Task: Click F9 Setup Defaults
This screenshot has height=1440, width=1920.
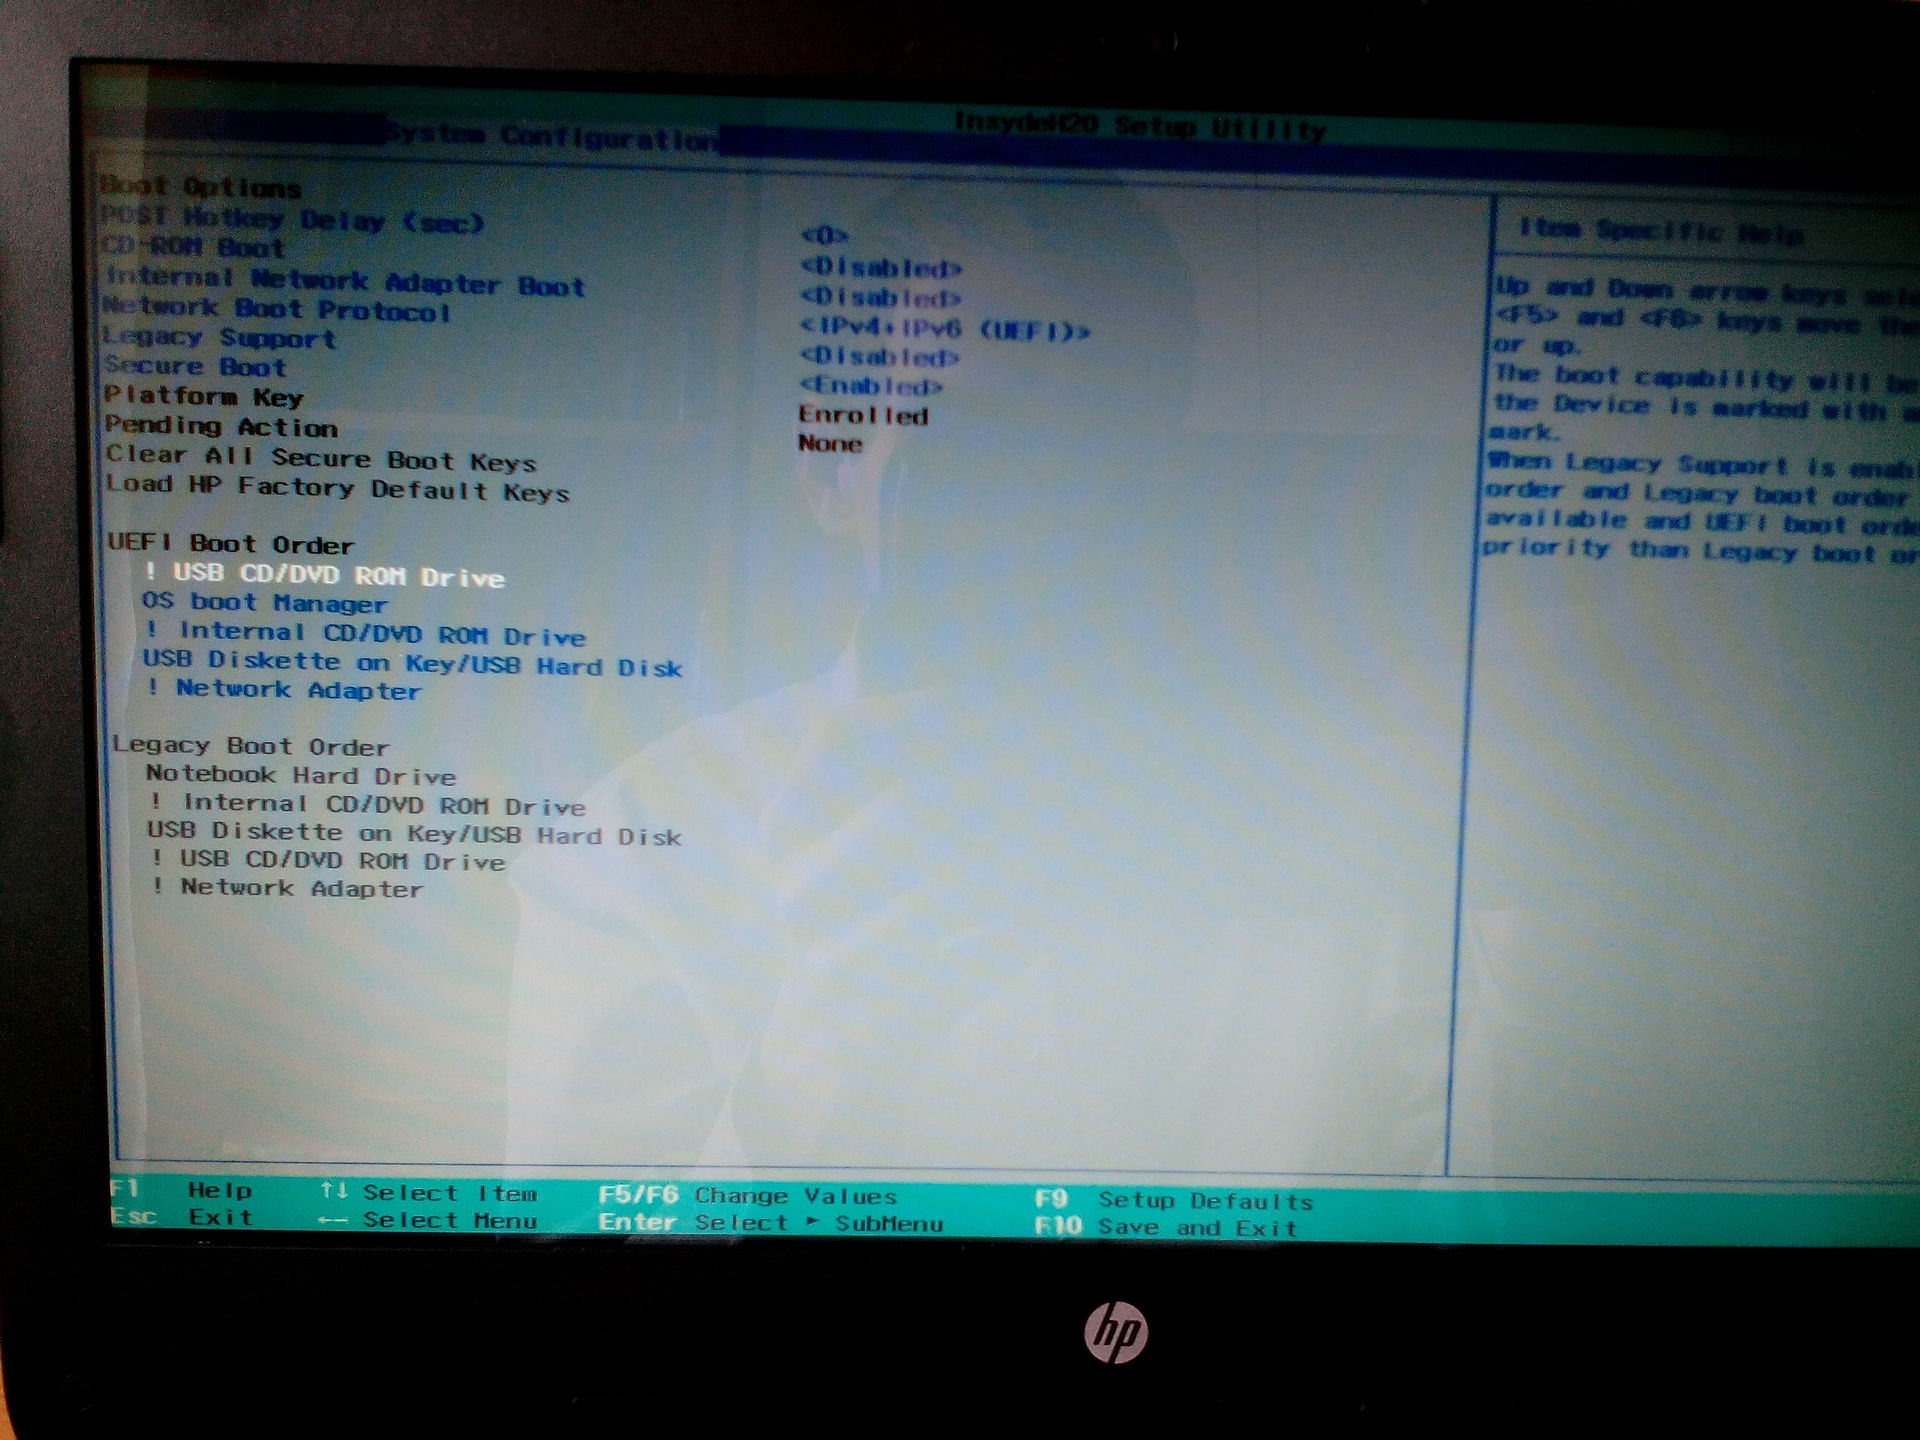Action: pyautogui.click(x=1174, y=1200)
